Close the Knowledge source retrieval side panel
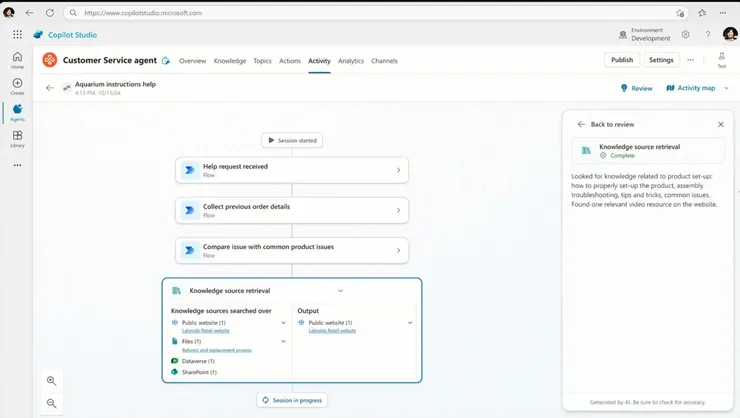The image size is (740, 418). point(721,124)
